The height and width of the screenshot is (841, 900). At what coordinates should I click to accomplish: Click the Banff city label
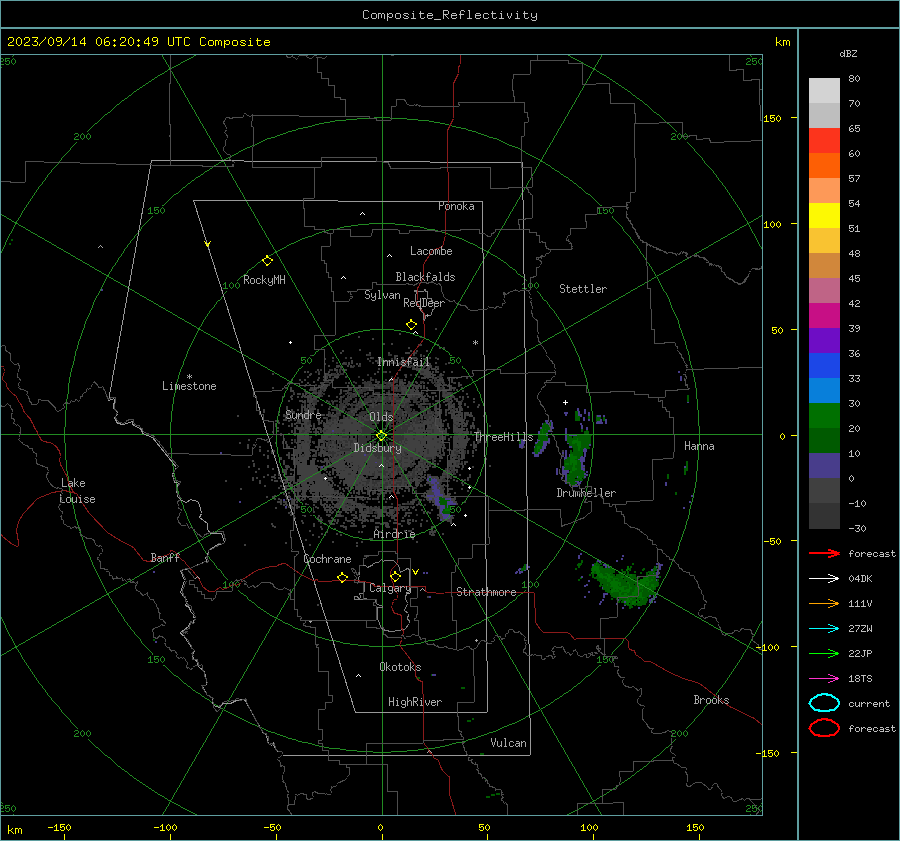[x=165, y=557]
